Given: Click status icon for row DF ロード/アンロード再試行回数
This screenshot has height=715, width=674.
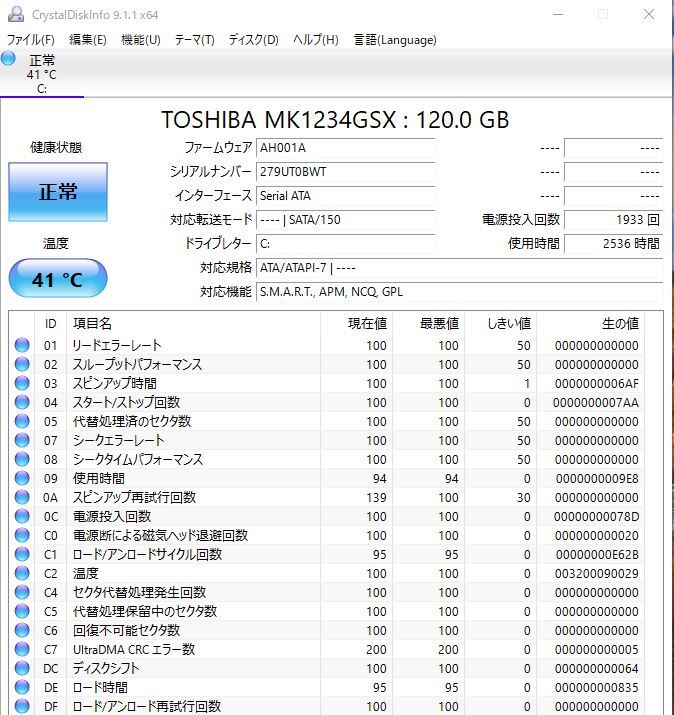Looking at the screenshot, I should 22,706.
